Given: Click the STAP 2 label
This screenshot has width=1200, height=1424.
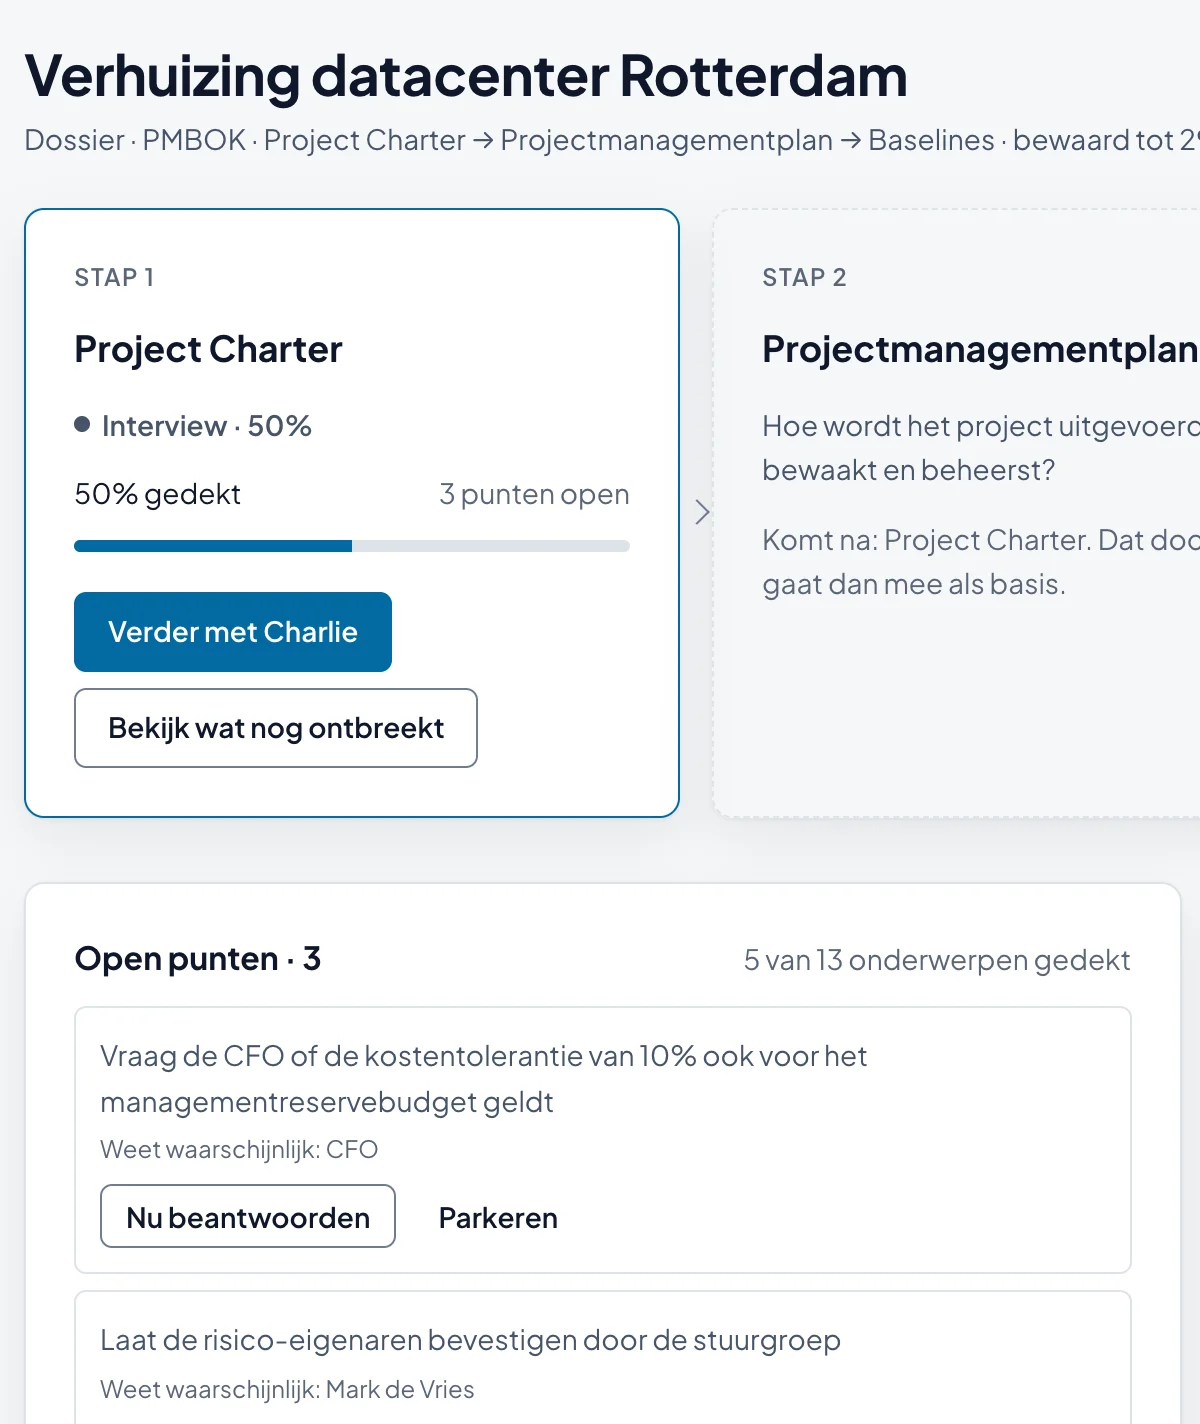Looking at the screenshot, I should point(804,277).
